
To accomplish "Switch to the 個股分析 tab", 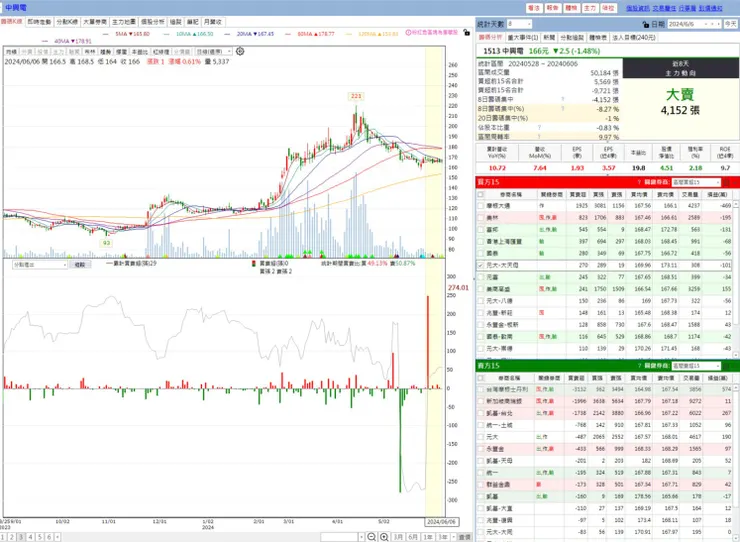I will point(152,22).
